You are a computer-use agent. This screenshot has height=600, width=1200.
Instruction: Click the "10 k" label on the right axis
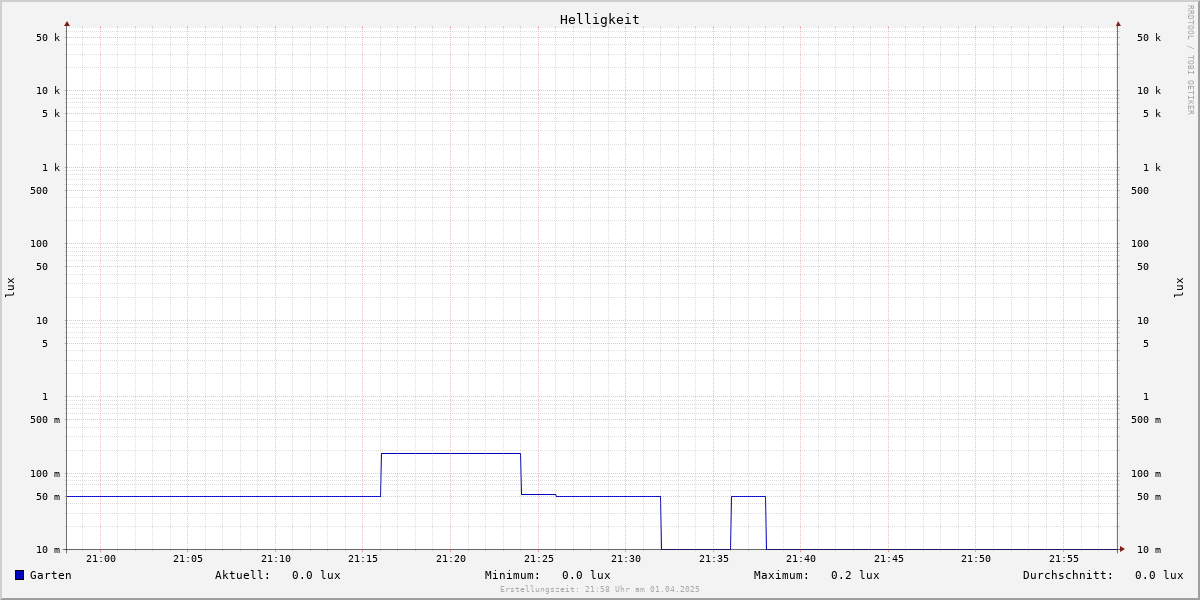pyautogui.click(x=1149, y=91)
